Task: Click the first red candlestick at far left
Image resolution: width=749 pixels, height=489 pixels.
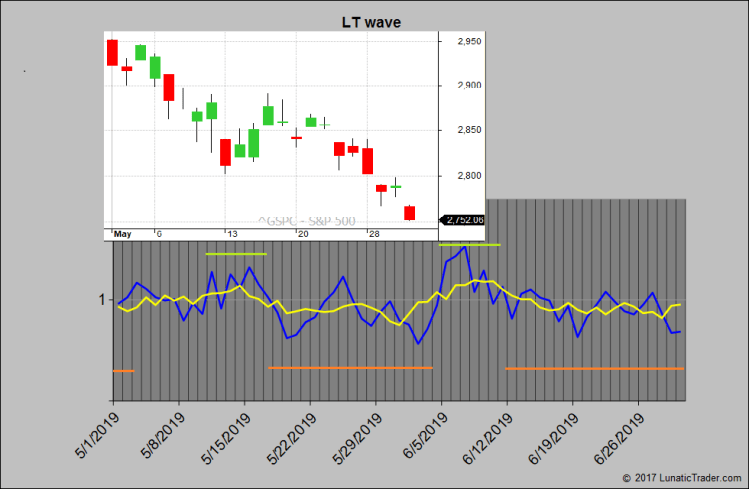Action: tap(112, 52)
